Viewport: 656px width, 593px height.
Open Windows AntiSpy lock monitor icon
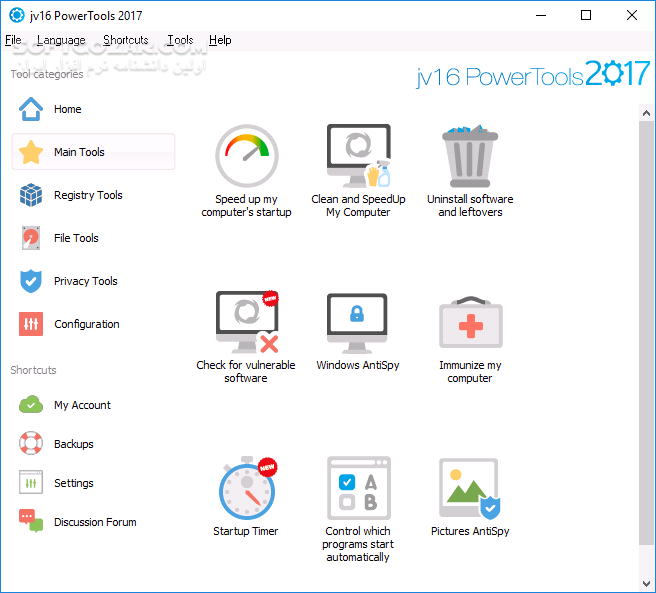357,323
